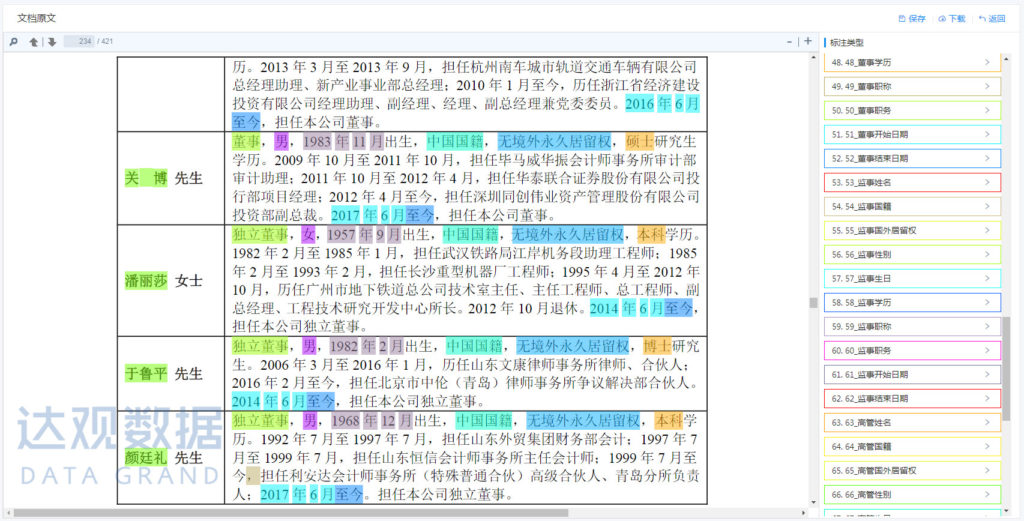This screenshot has width=1024, height=521.
Task: Select the 59_监事职称 annotation type
Action: pyautogui.click(x=912, y=326)
